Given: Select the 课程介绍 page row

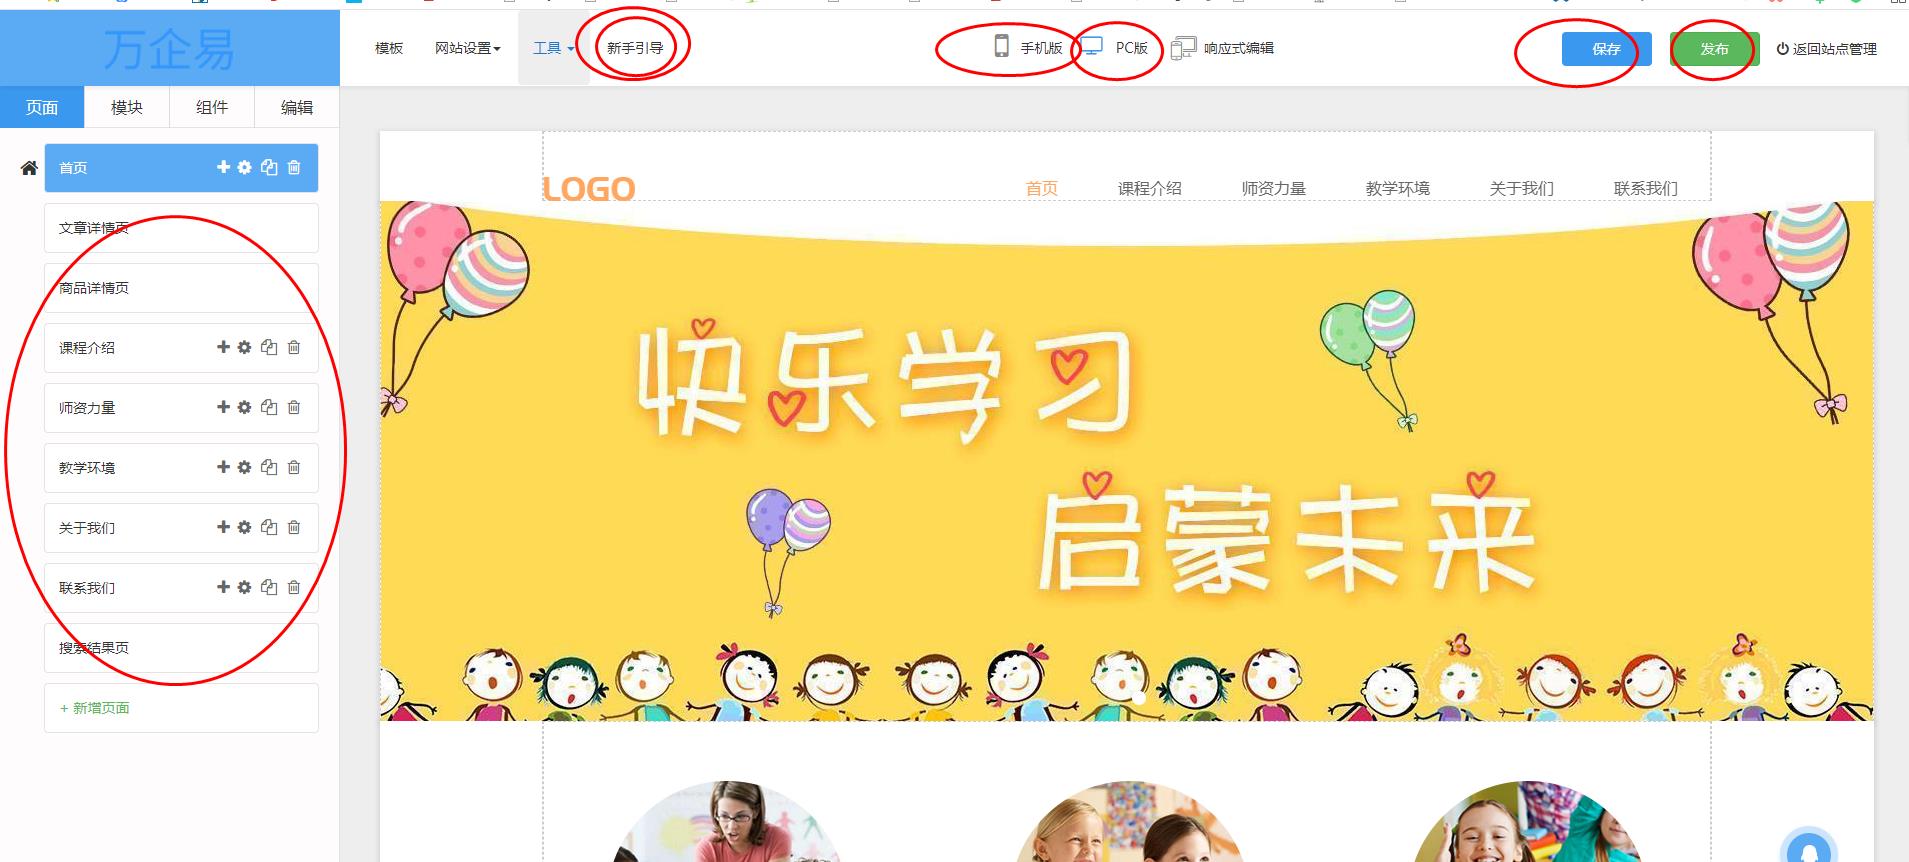Looking at the screenshot, I should (x=181, y=348).
